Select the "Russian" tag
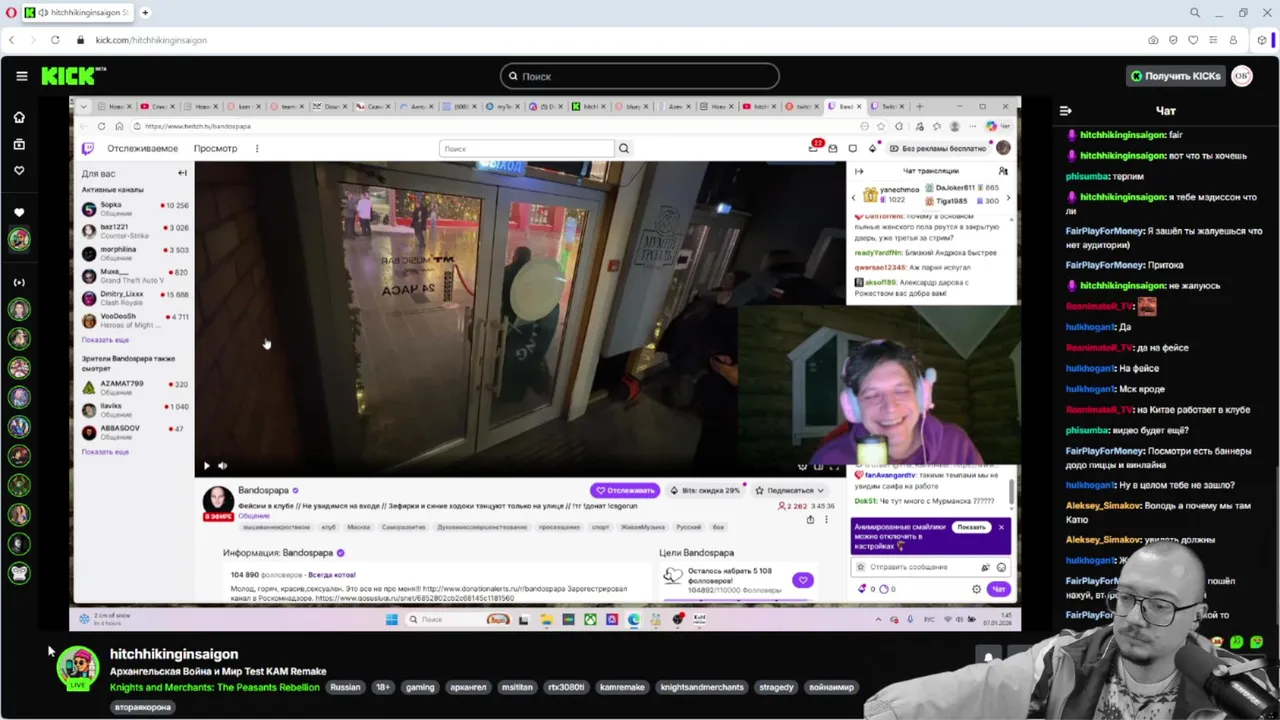This screenshot has width=1280, height=720. click(345, 687)
